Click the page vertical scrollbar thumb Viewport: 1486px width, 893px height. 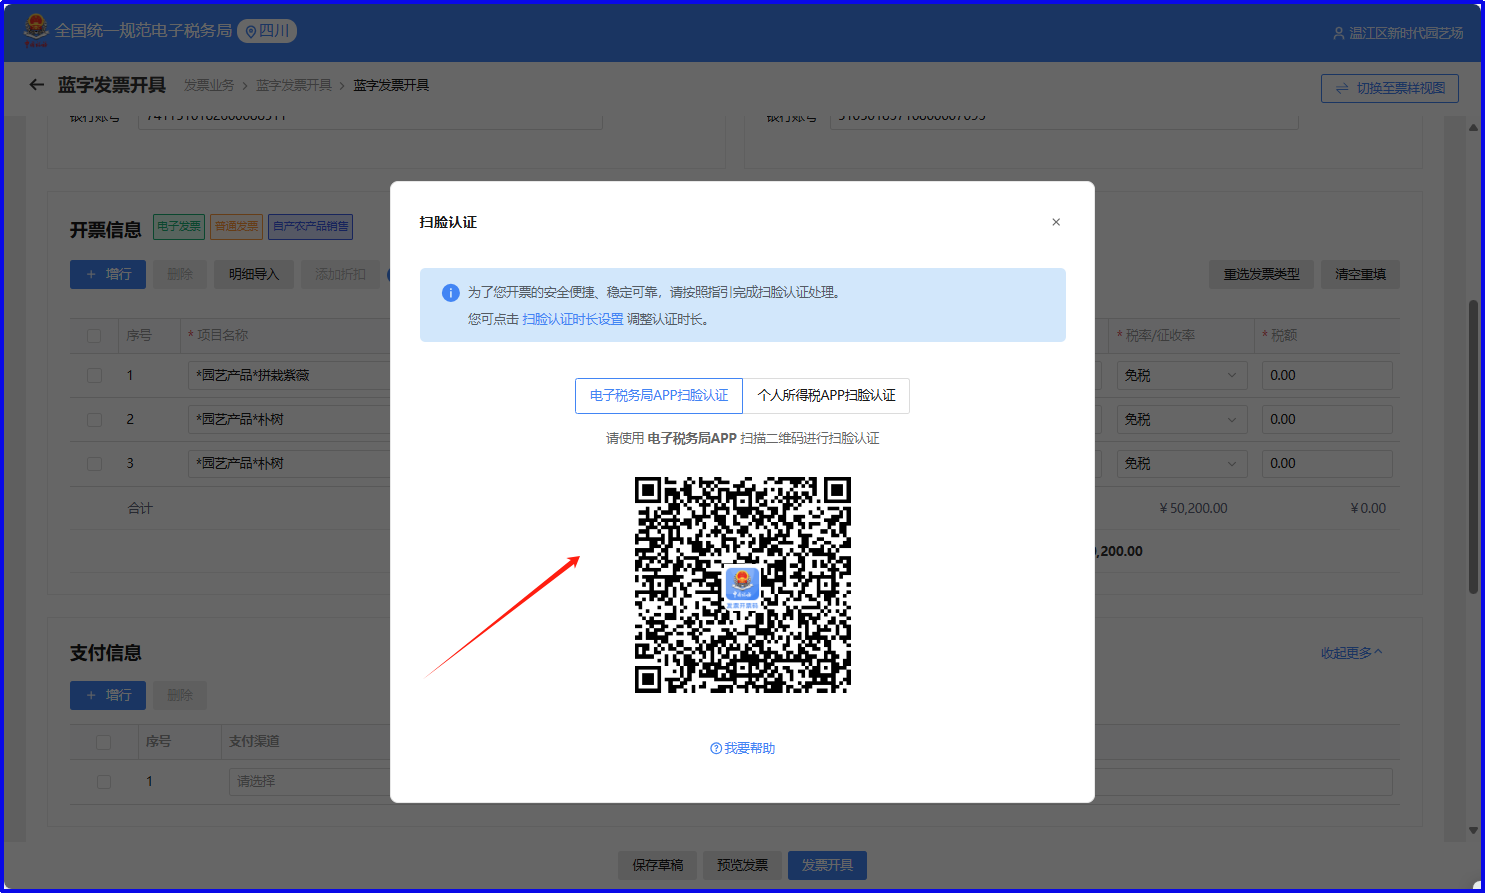click(1473, 447)
